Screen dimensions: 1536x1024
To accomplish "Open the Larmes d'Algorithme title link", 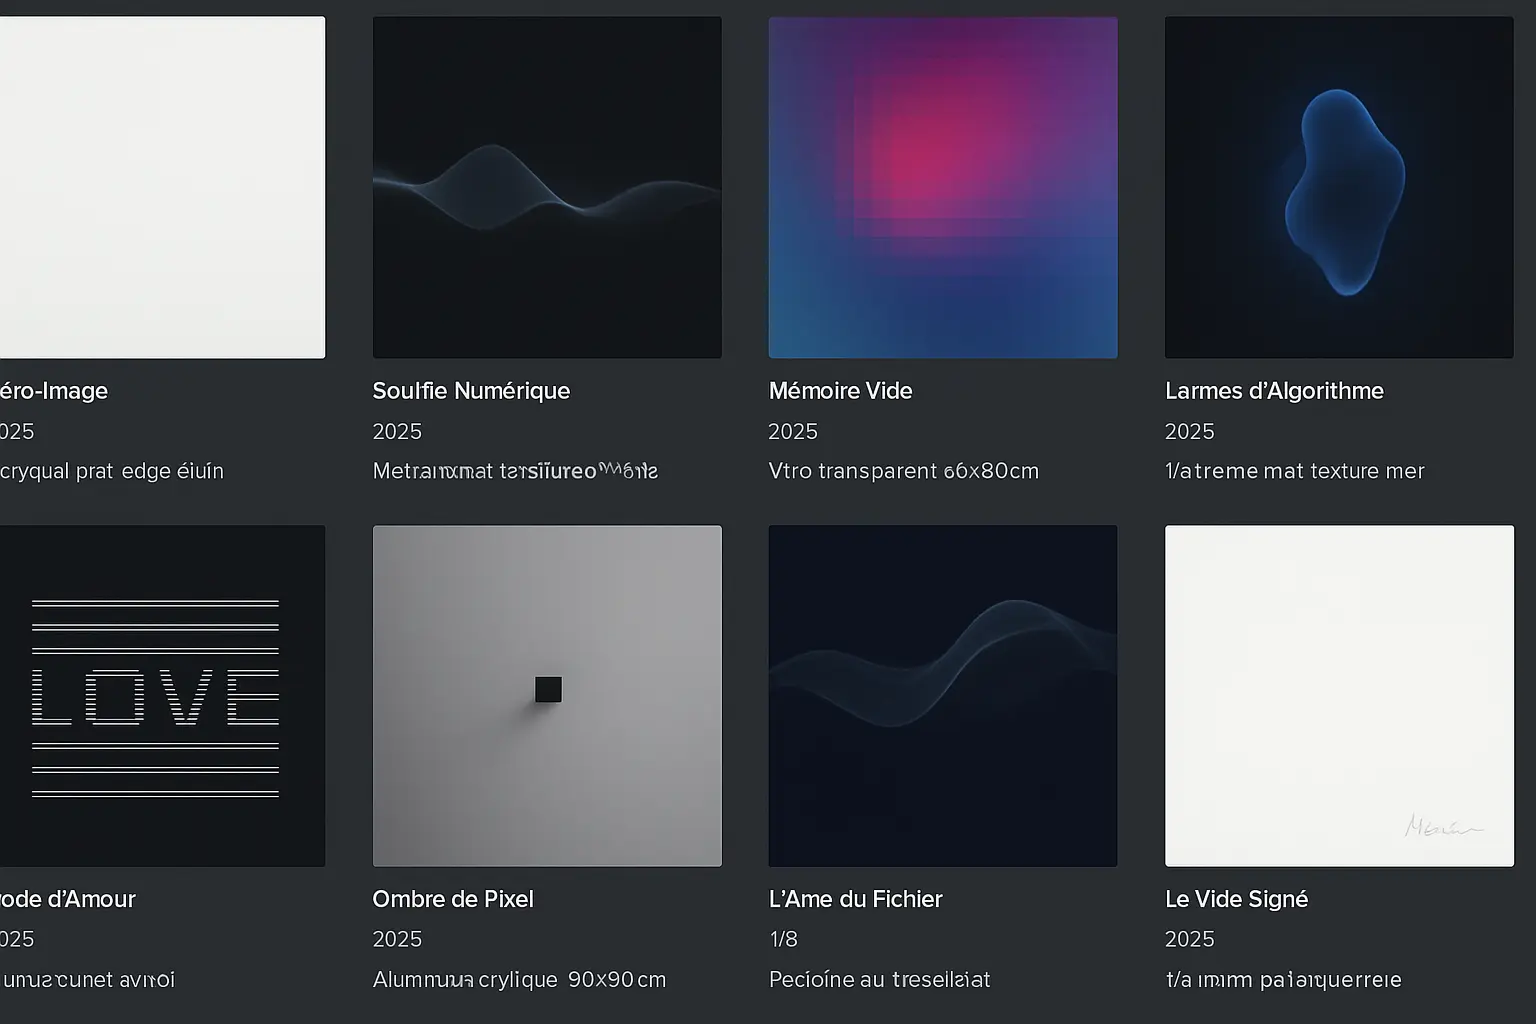I will coord(1274,391).
